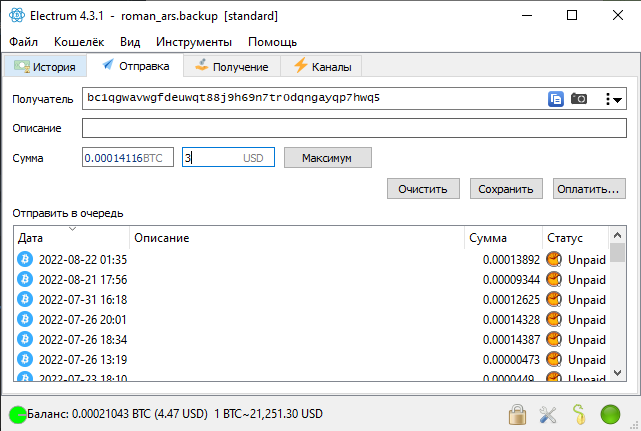Click the Сохранить button
The height and width of the screenshot is (431, 641).
click(505, 188)
